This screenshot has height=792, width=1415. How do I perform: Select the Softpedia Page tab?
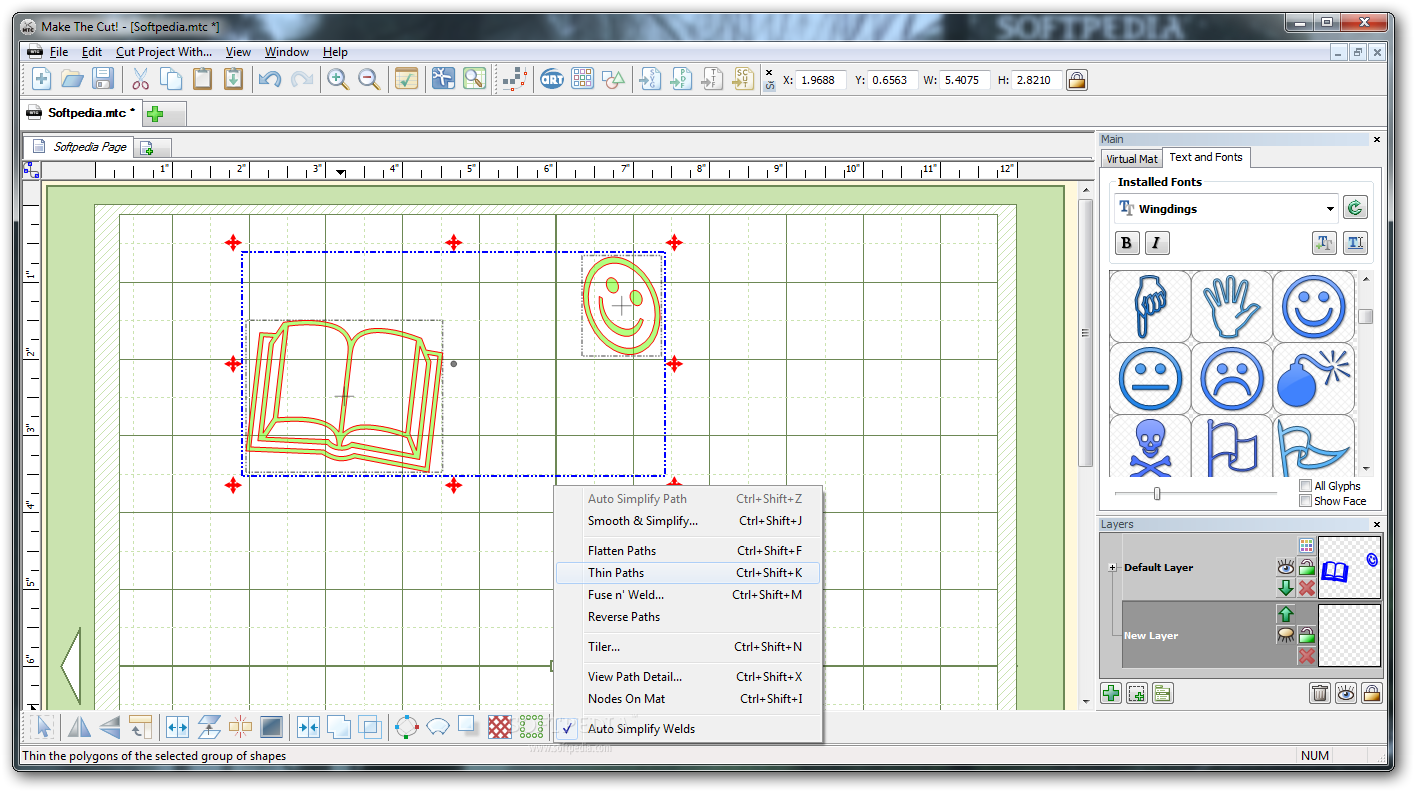pyautogui.click(x=80, y=147)
